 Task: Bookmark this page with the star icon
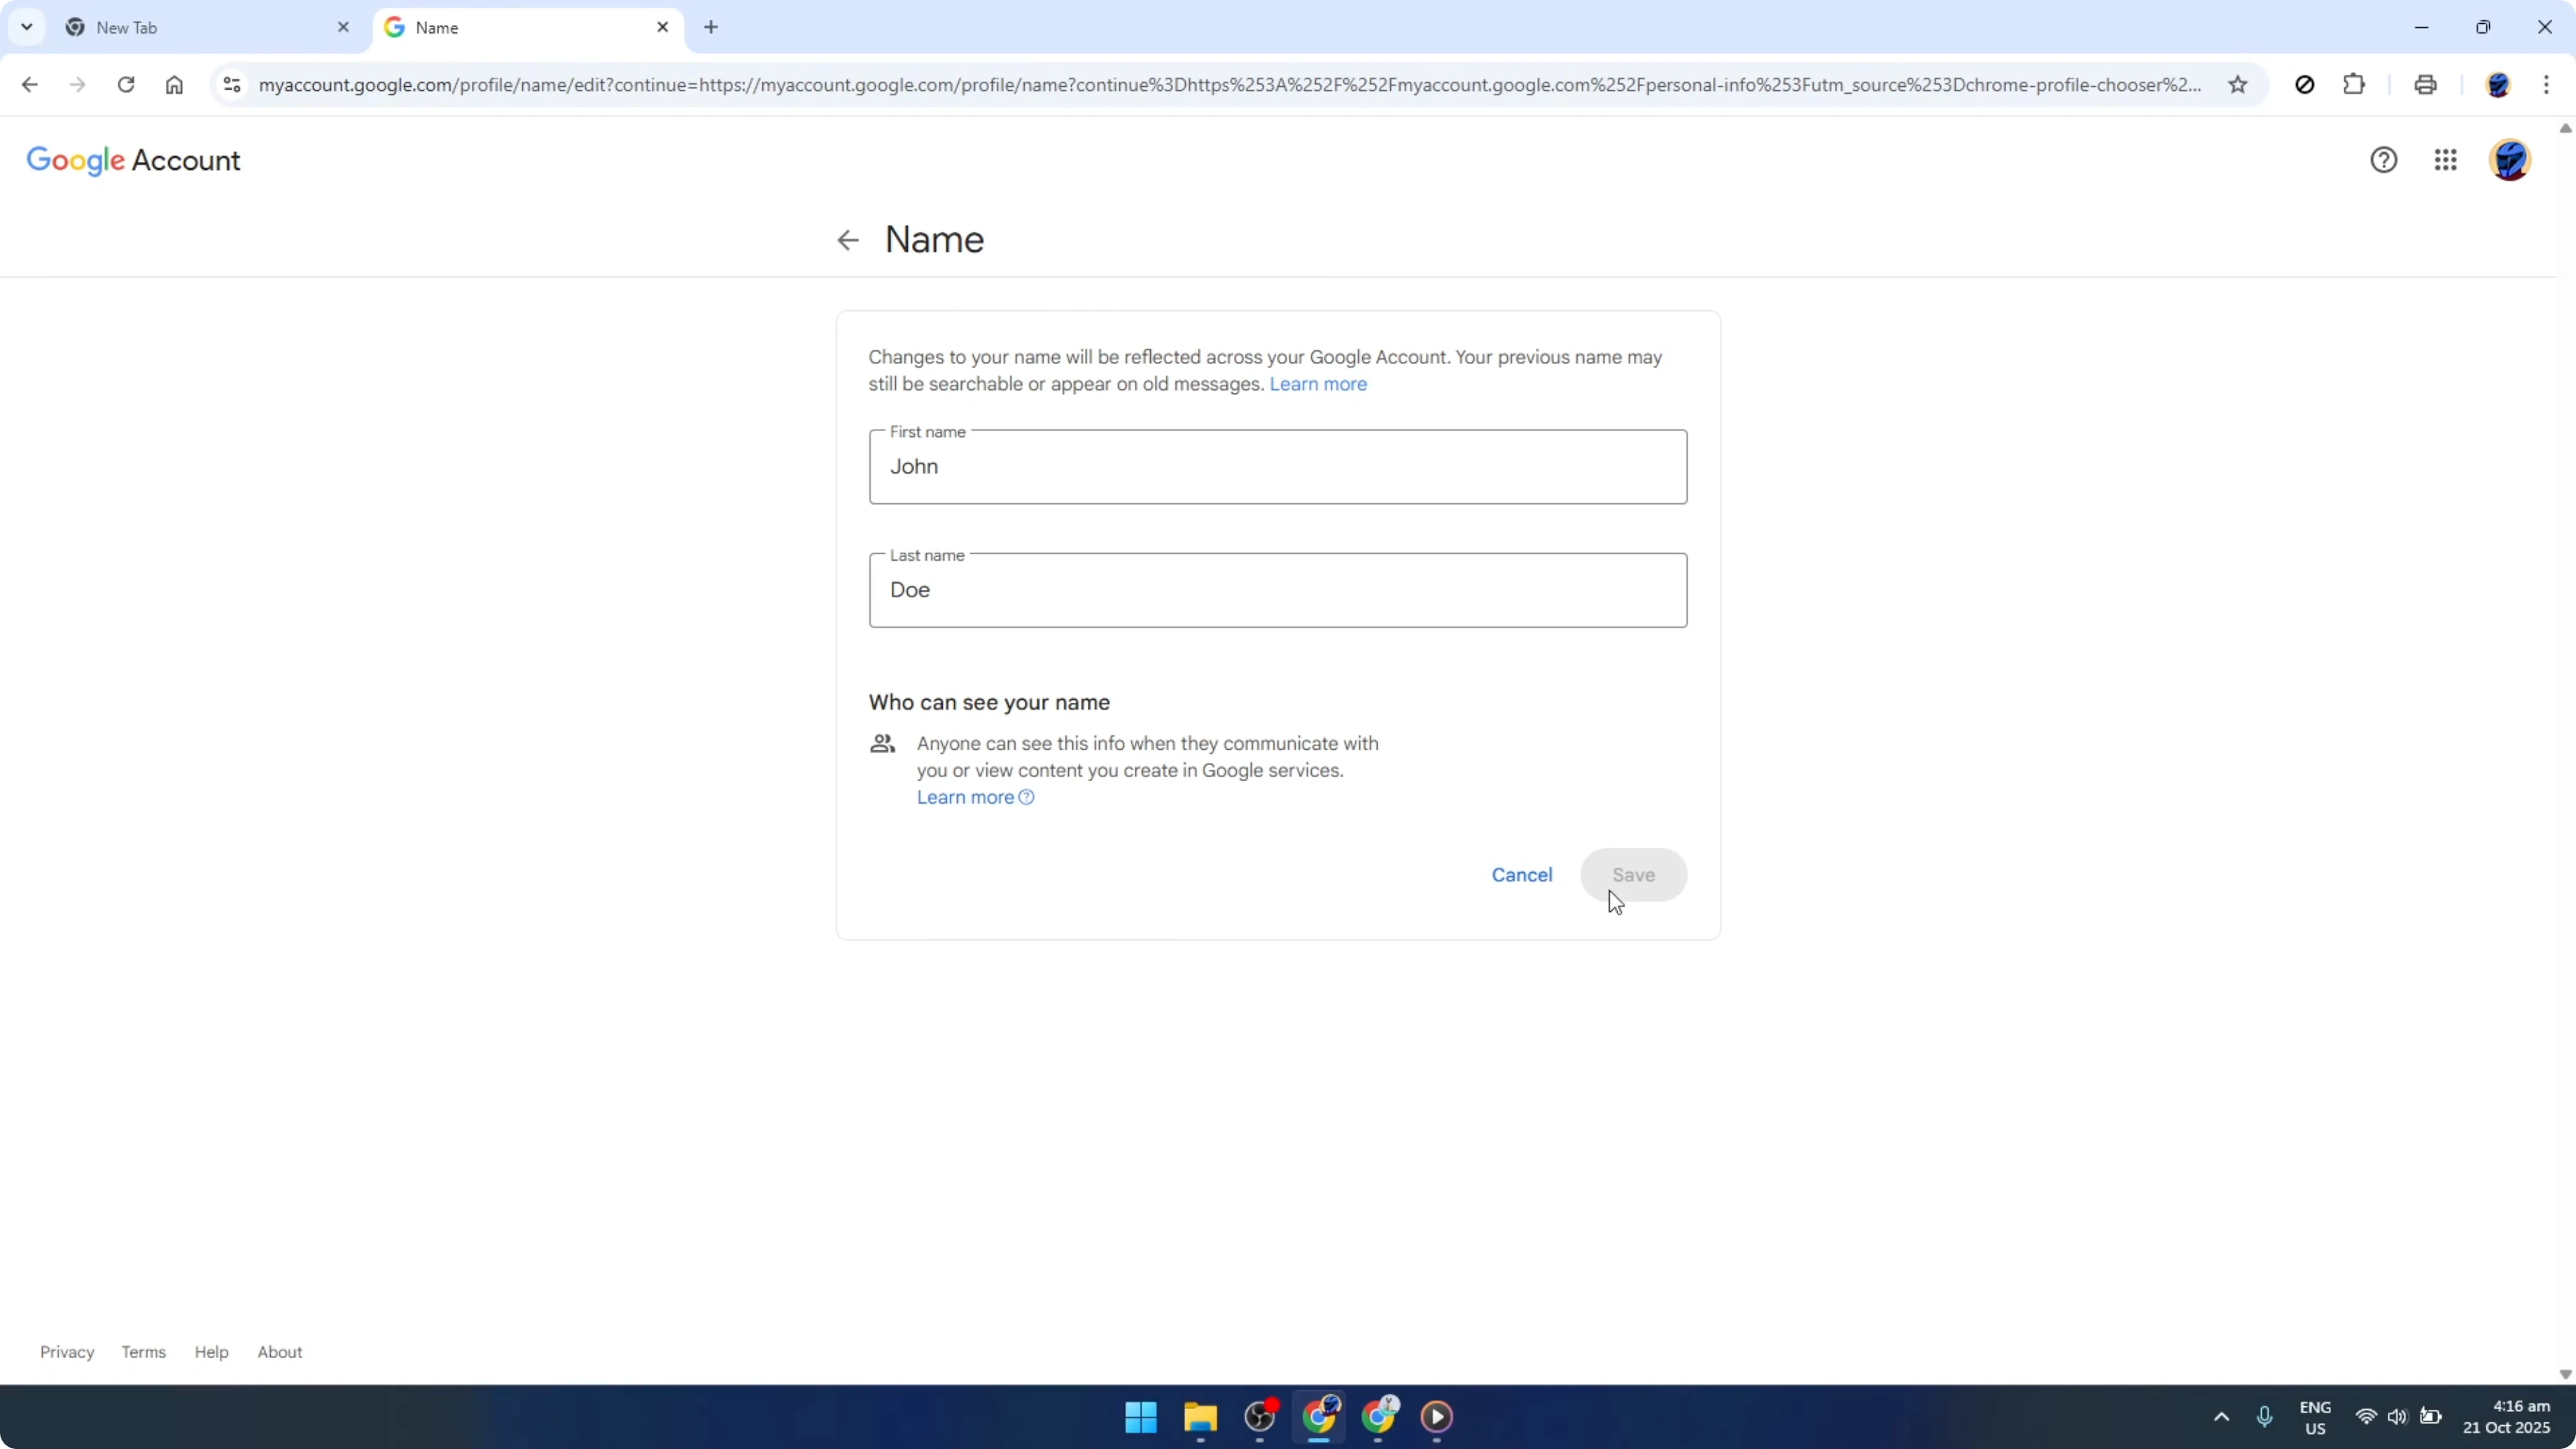[2238, 85]
